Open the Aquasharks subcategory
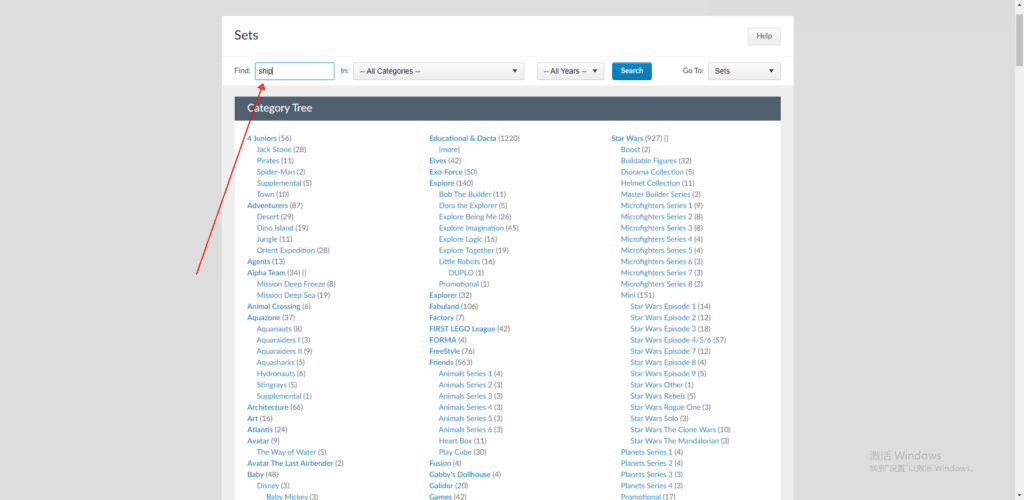1024x500 pixels. 276,362
